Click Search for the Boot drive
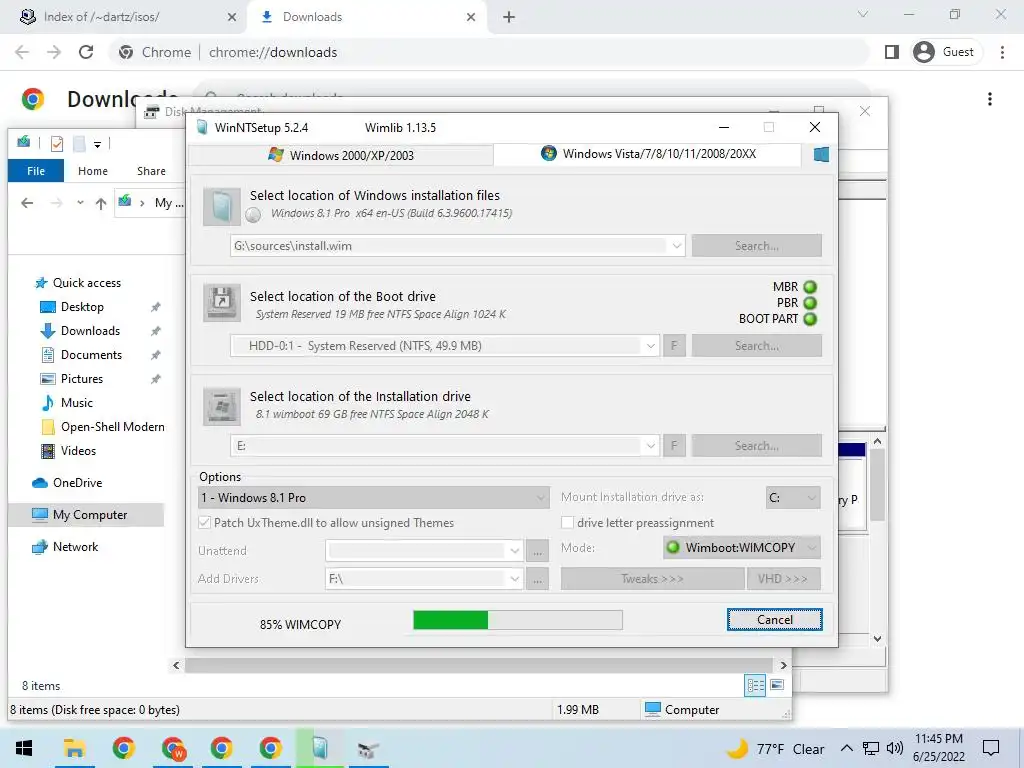Screen dimensions: 1024x768 [x=756, y=345]
